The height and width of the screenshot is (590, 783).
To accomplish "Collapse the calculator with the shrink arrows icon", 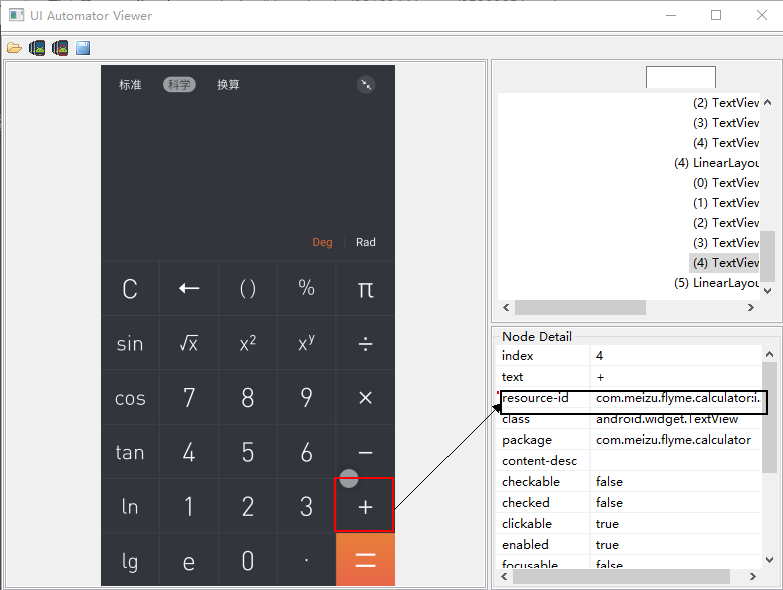I will point(366,84).
